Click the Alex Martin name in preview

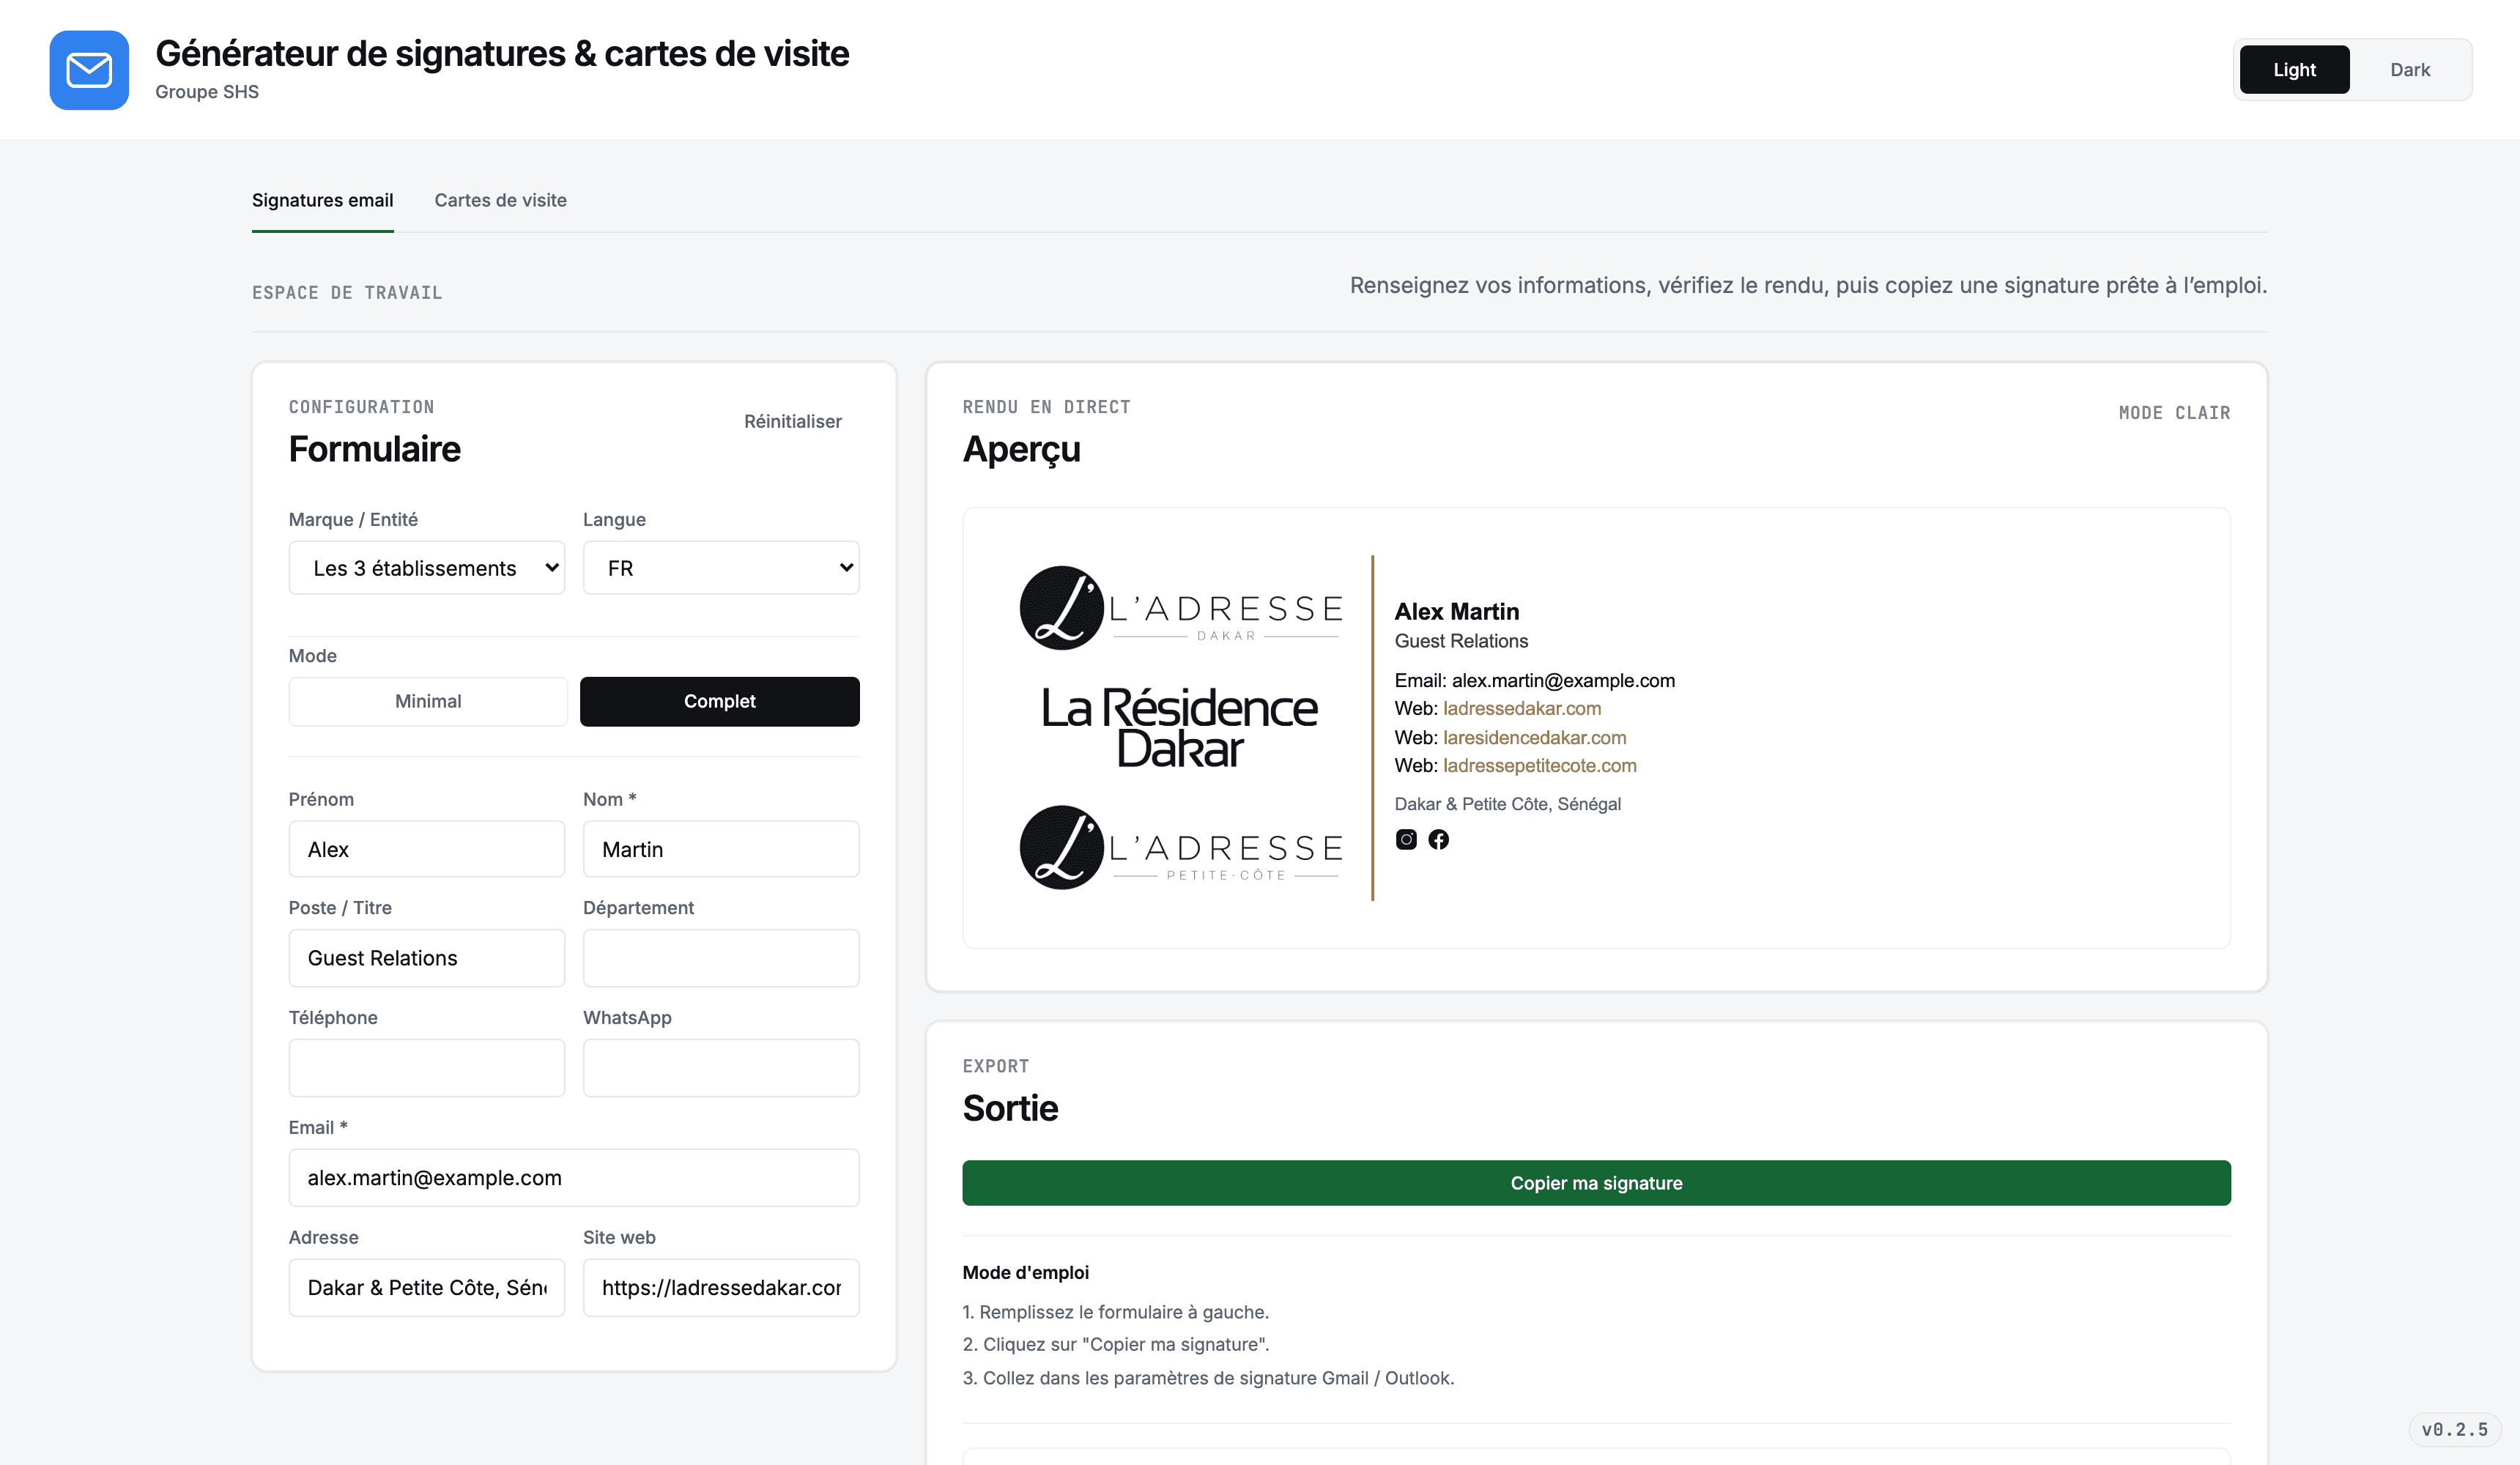[1456, 611]
